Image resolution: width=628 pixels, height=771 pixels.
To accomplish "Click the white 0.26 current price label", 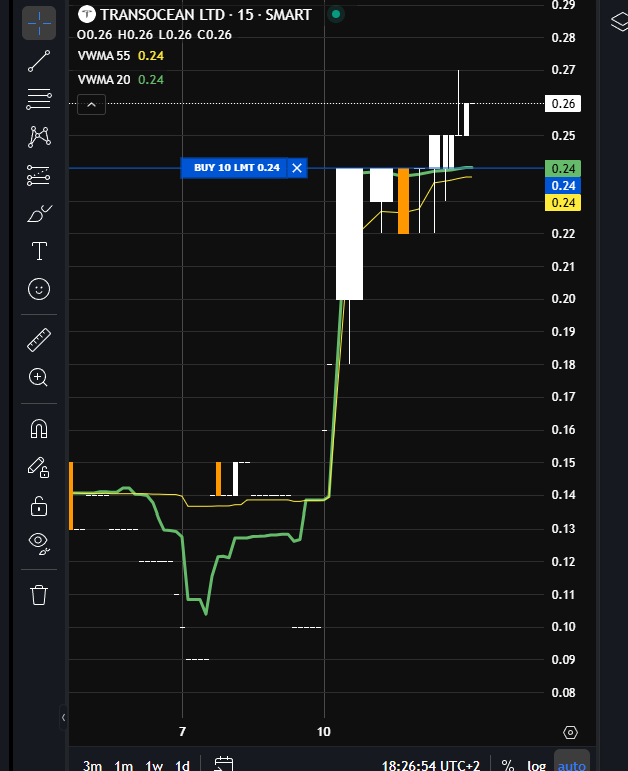I will point(563,104).
